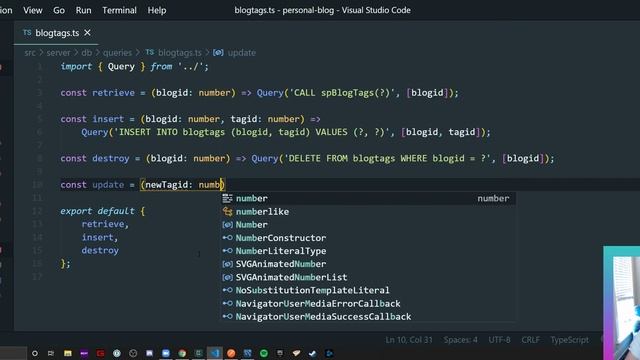Open Cortana circle on the taskbar
640x360 pixels.
(35, 353)
